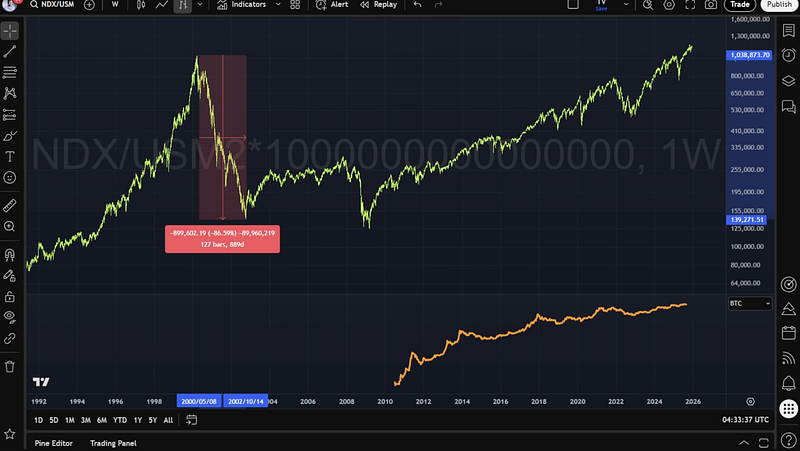This screenshot has width=800, height=451.
Task: Set date range to 6M
Action: [x=102, y=420]
